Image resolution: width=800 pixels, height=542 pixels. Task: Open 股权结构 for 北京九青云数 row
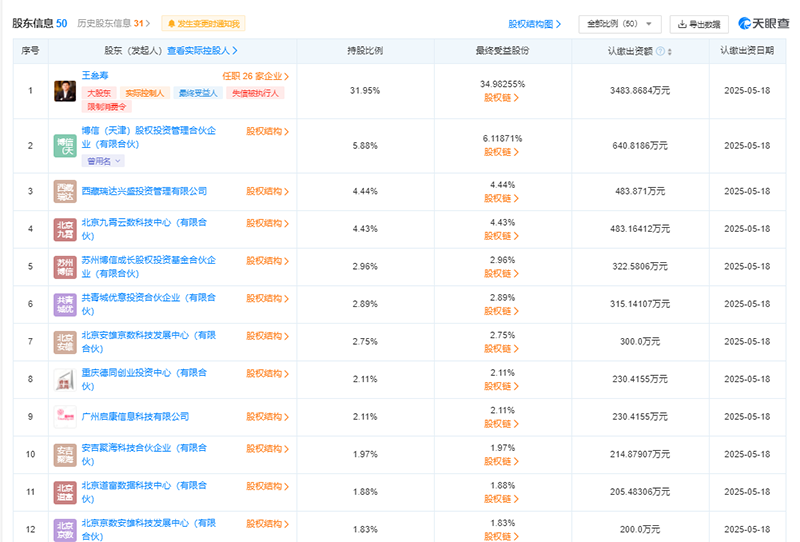(267, 224)
